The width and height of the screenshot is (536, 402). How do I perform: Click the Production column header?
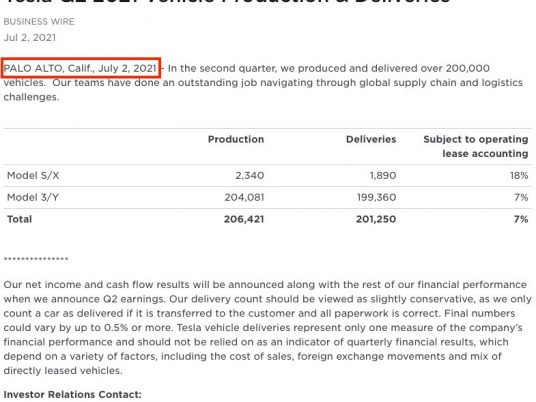[x=236, y=139]
